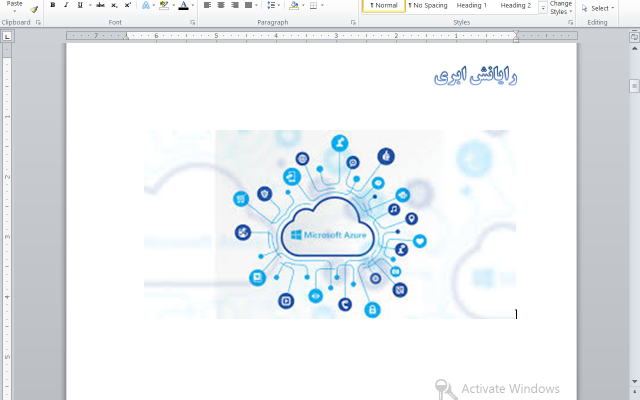
Task: Click the scroll down arrow
Action: [634, 381]
